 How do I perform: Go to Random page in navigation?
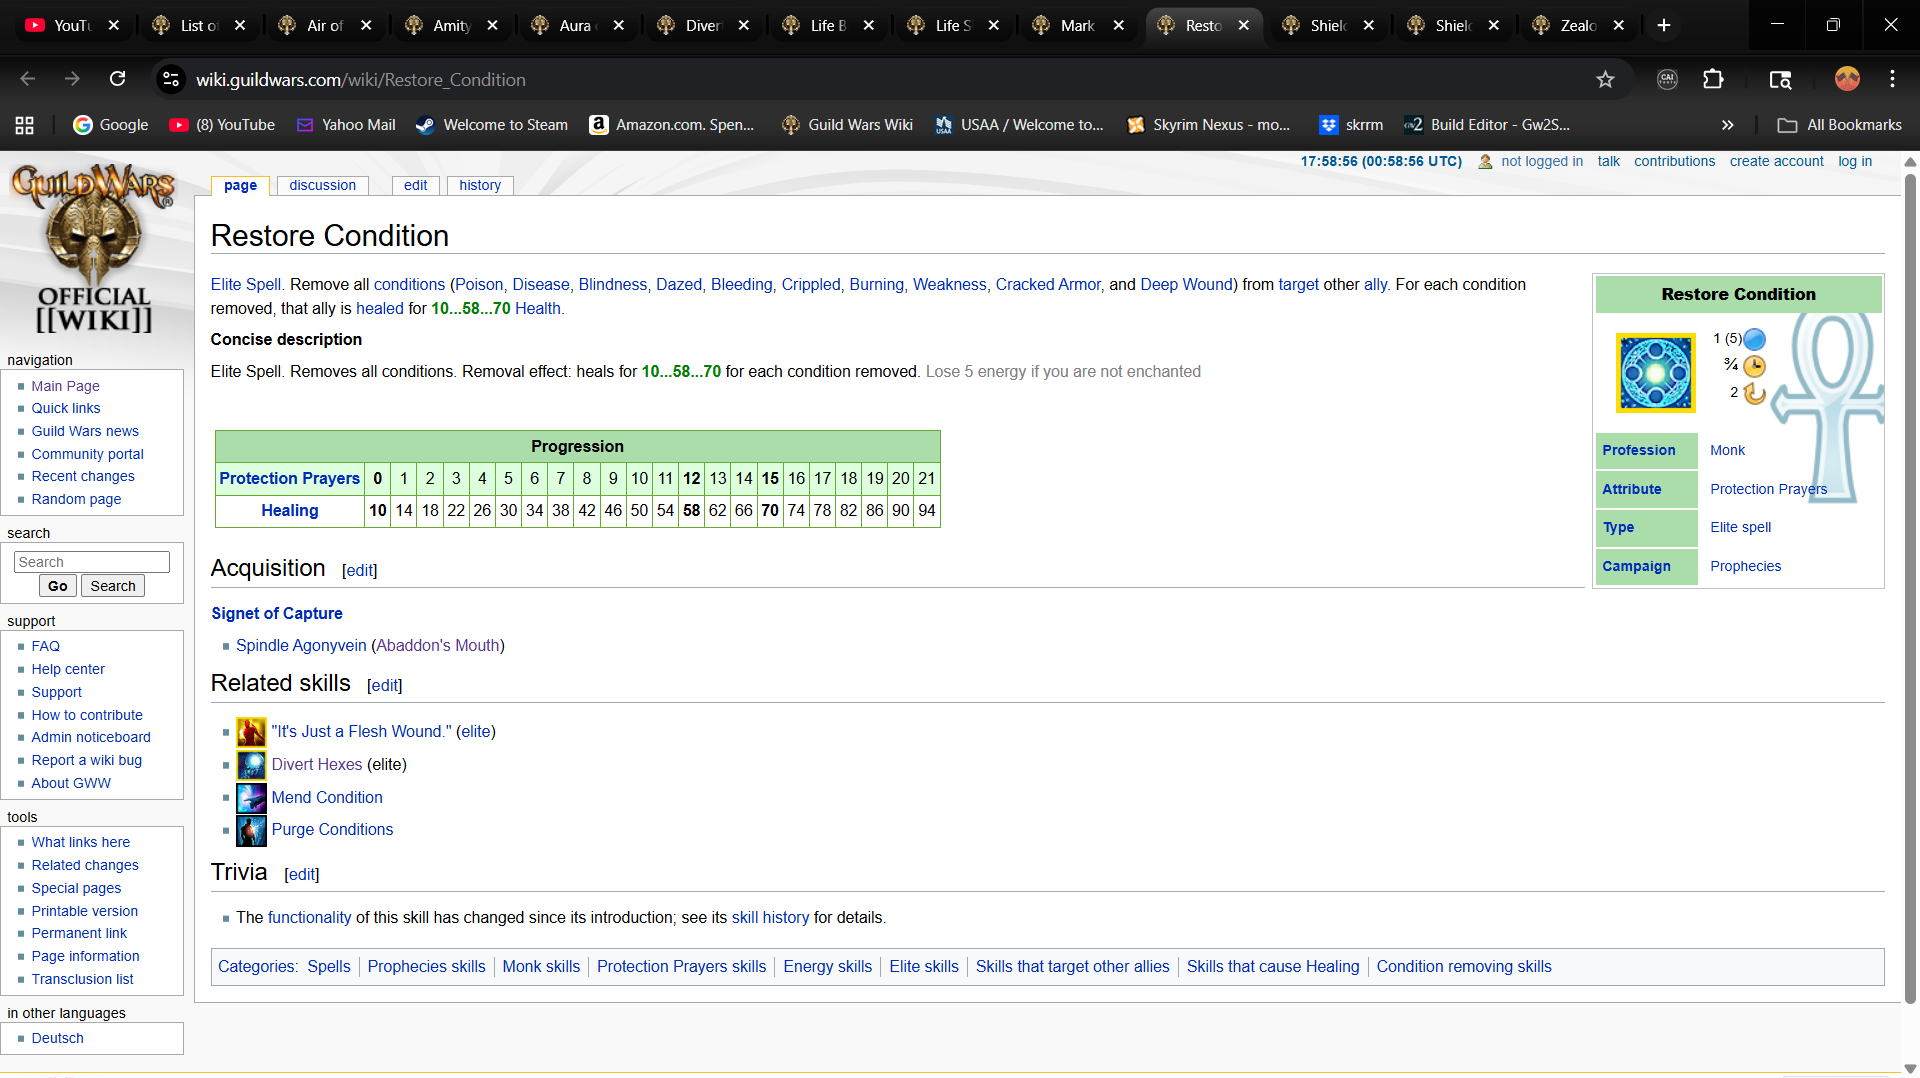76,500
